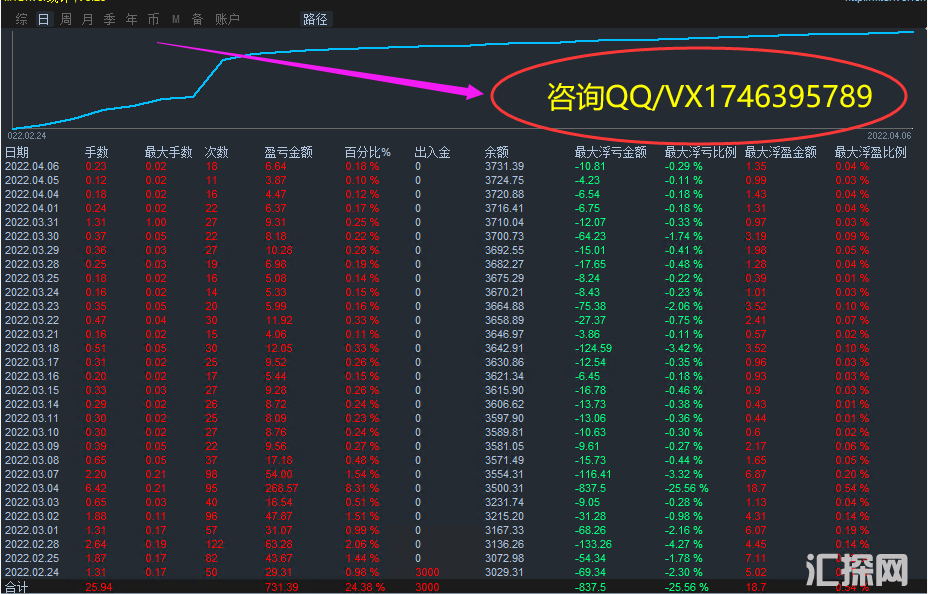Select the 日 daily tab
The width and height of the screenshot is (928, 594).
[x=44, y=20]
